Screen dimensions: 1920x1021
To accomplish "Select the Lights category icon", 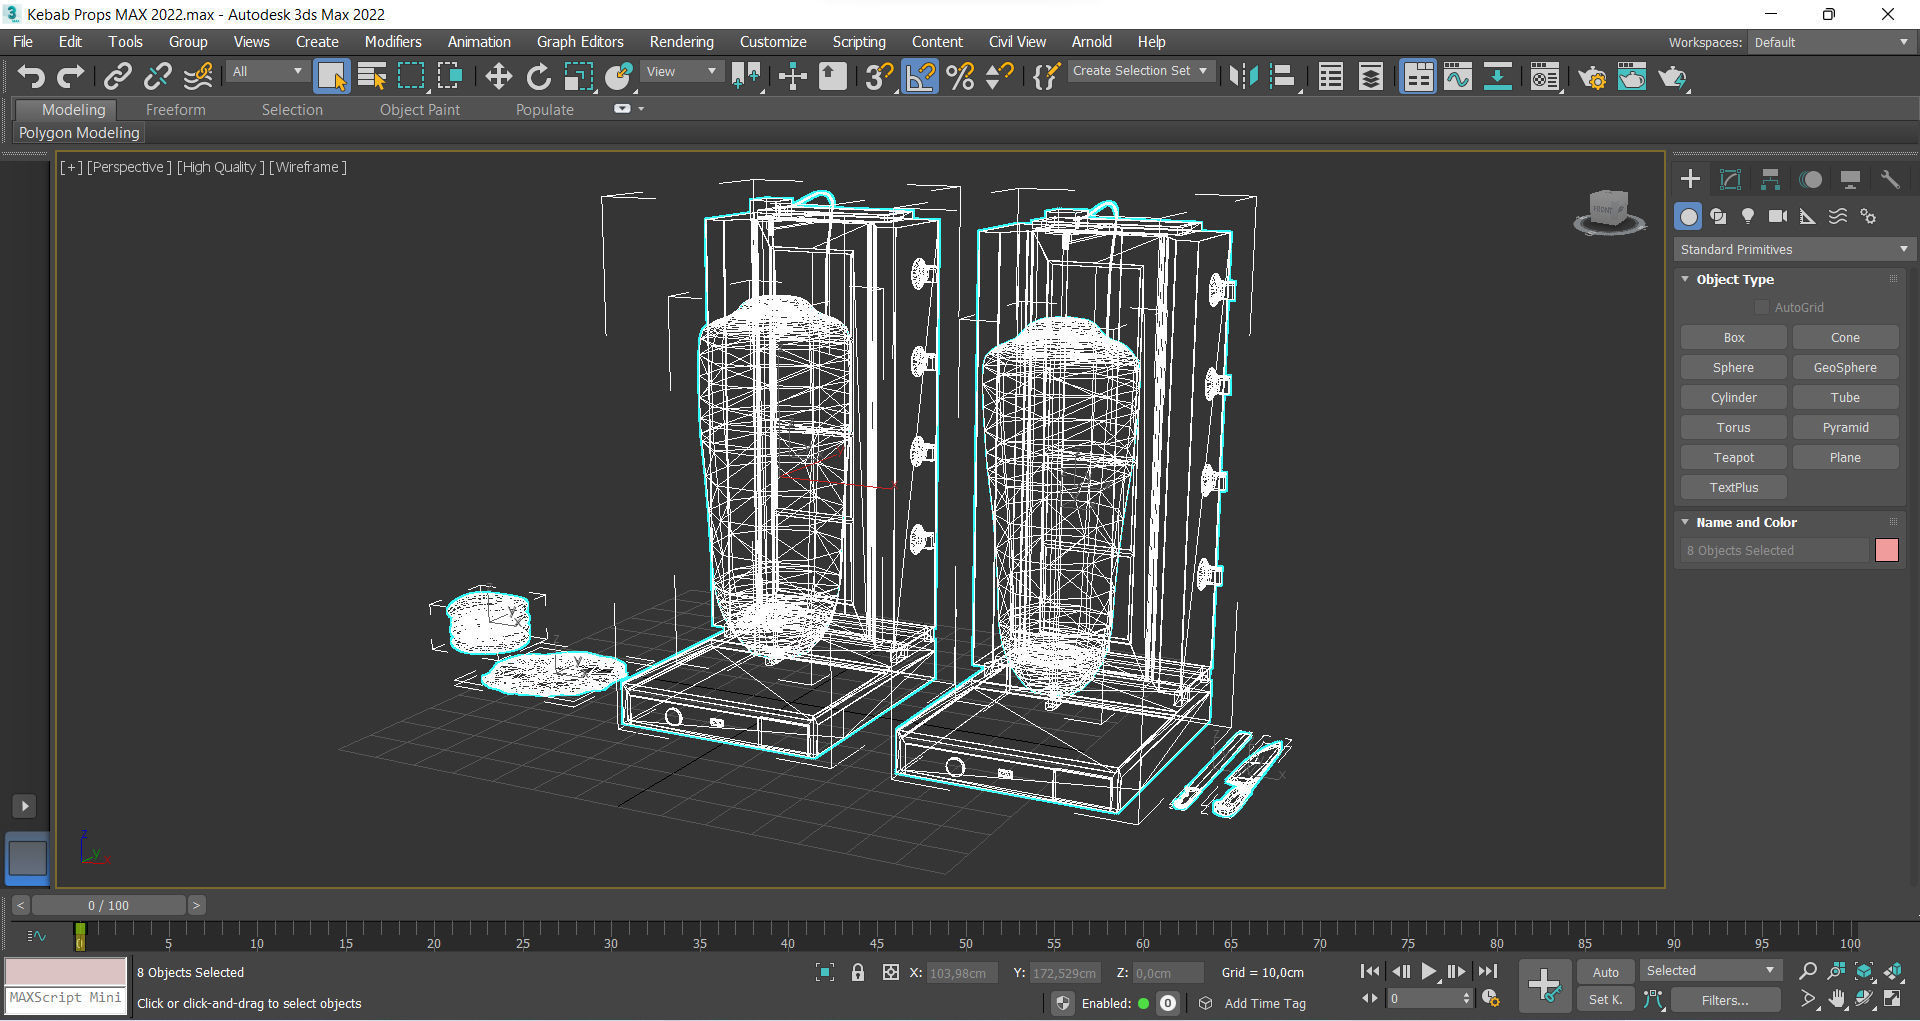I will coord(1748,216).
